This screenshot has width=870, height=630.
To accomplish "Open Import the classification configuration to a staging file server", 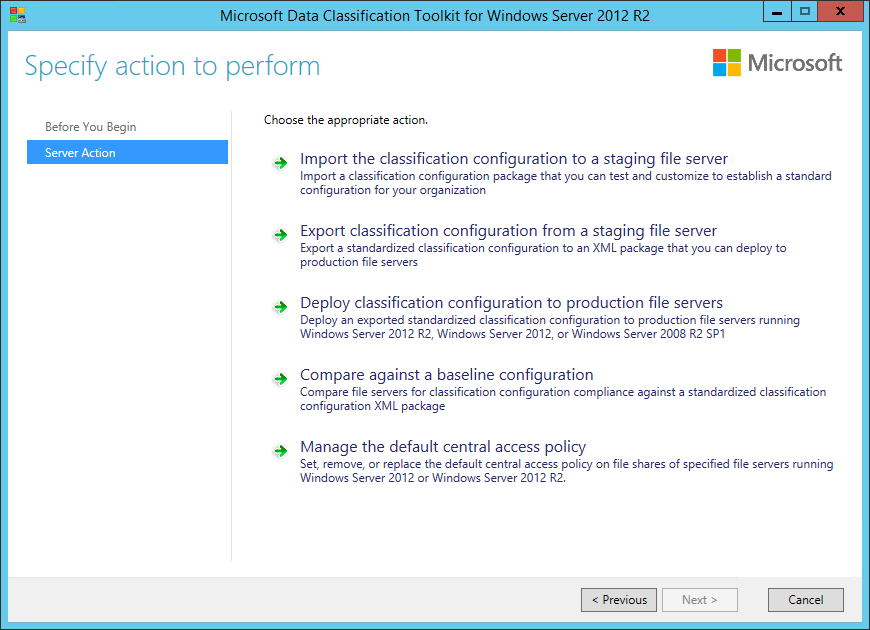I will pos(514,159).
